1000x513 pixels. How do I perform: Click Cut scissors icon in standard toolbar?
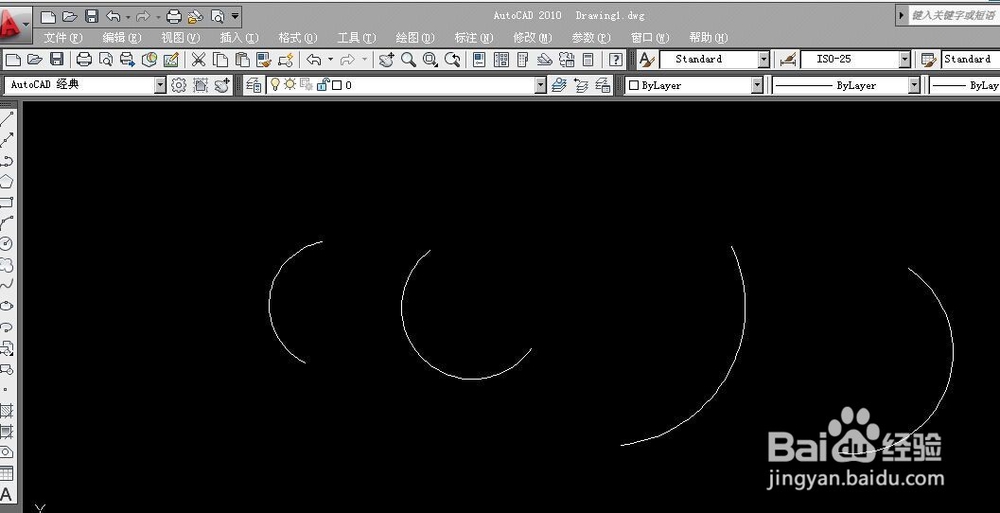[199, 60]
